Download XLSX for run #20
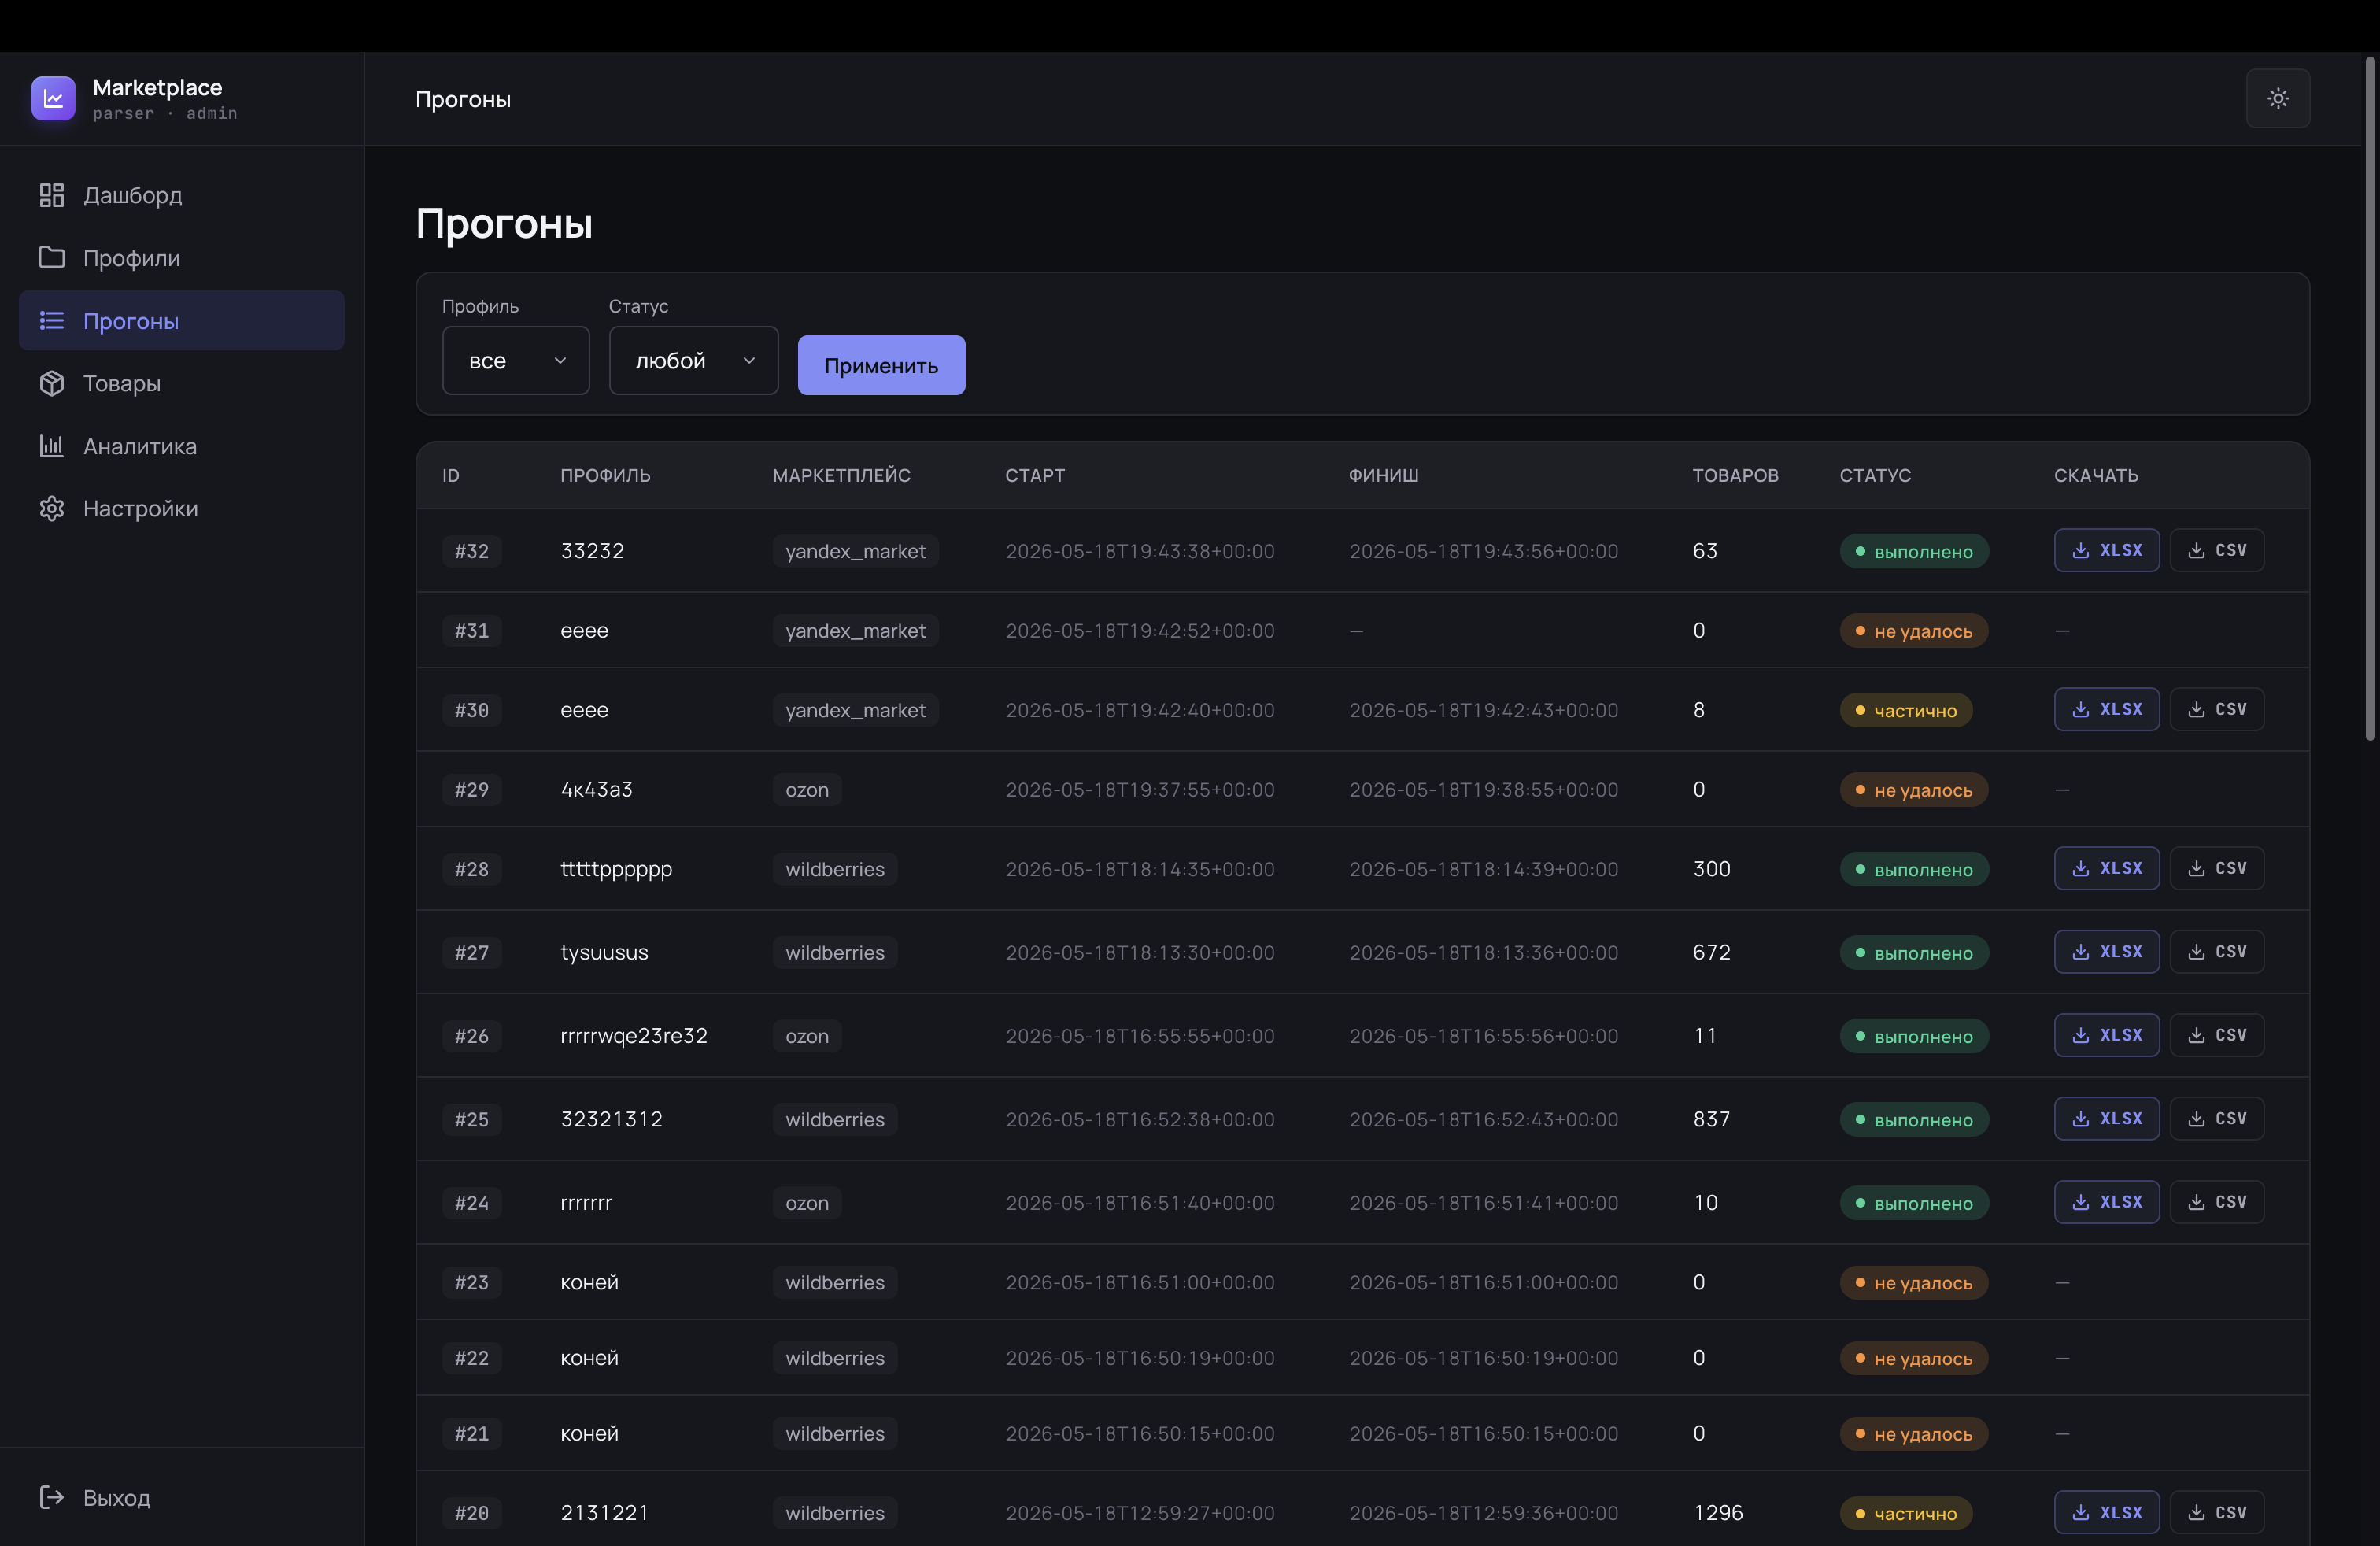The width and height of the screenshot is (2380, 1546). coord(2106,1512)
